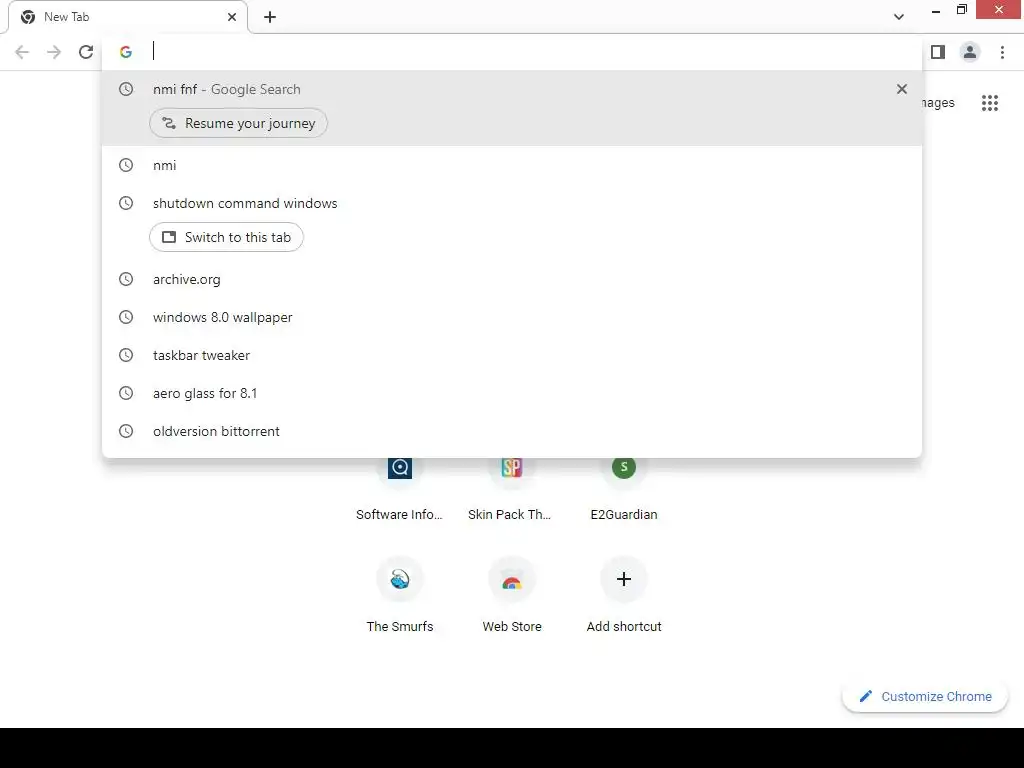Restore down the Chrome window

[x=962, y=10]
